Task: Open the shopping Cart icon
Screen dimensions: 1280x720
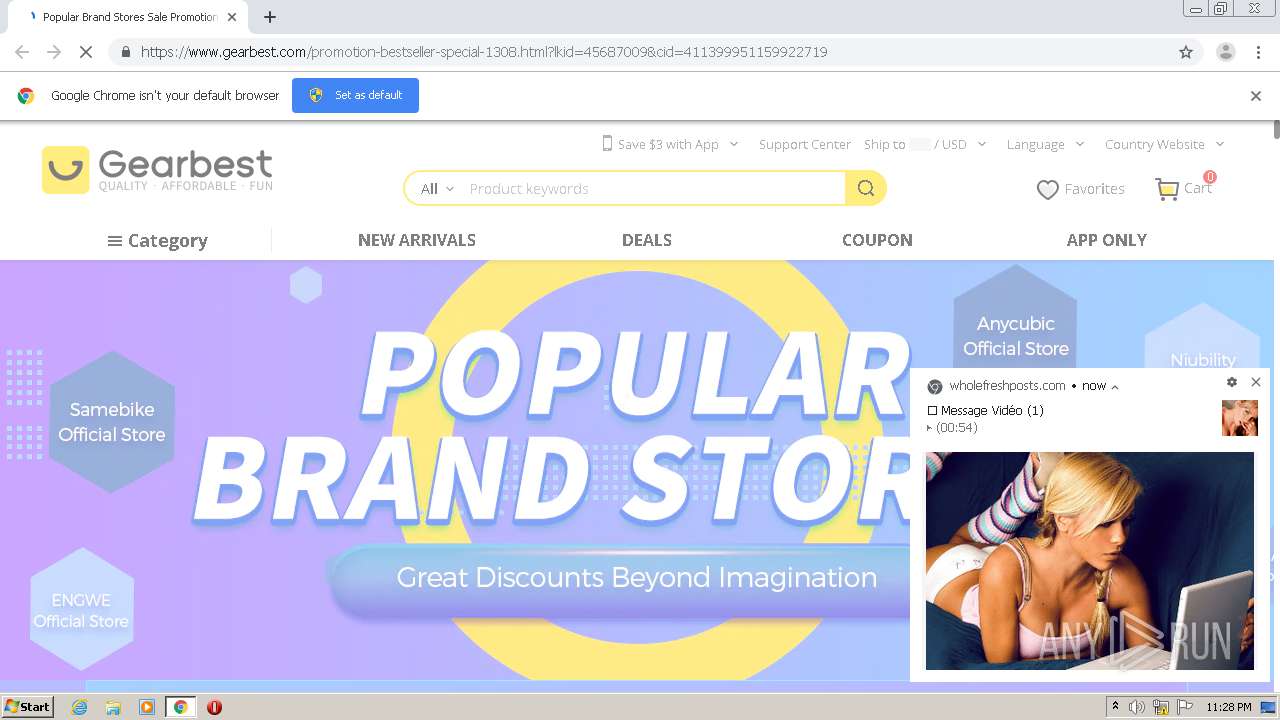Action: pos(1167,189)
